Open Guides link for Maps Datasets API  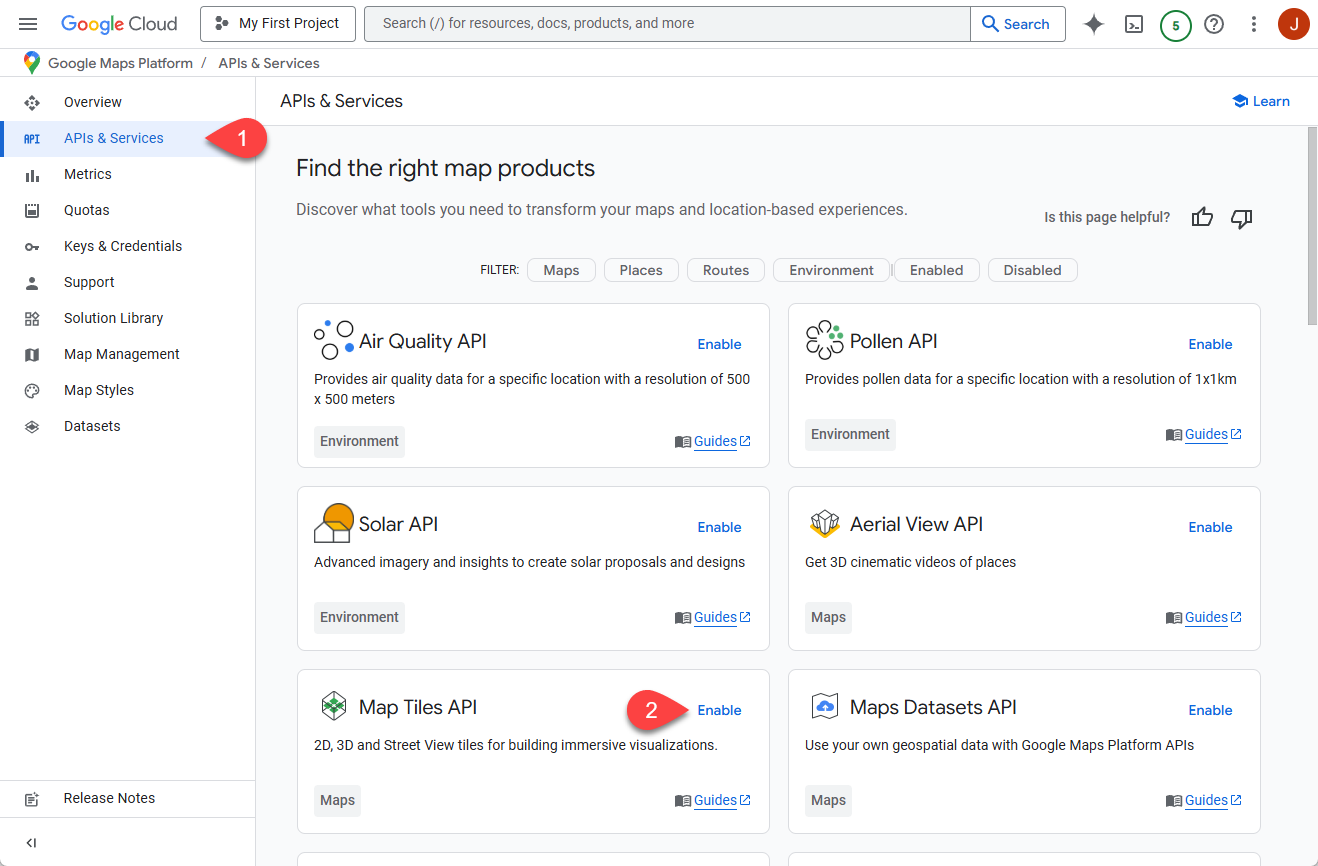click(x=1204, y=800)
